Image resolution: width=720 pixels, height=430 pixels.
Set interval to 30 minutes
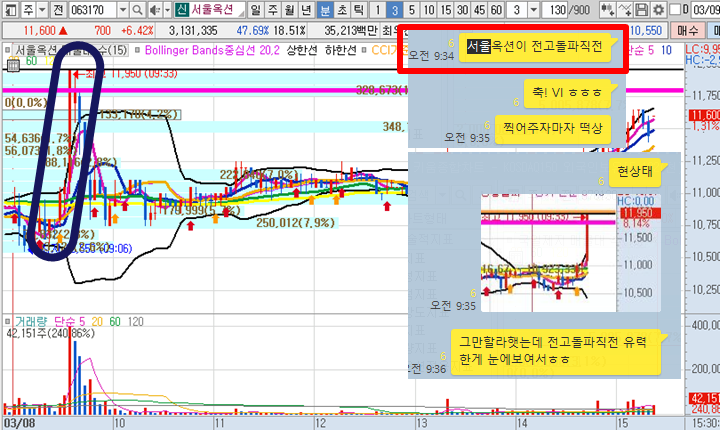click(462, 9)
